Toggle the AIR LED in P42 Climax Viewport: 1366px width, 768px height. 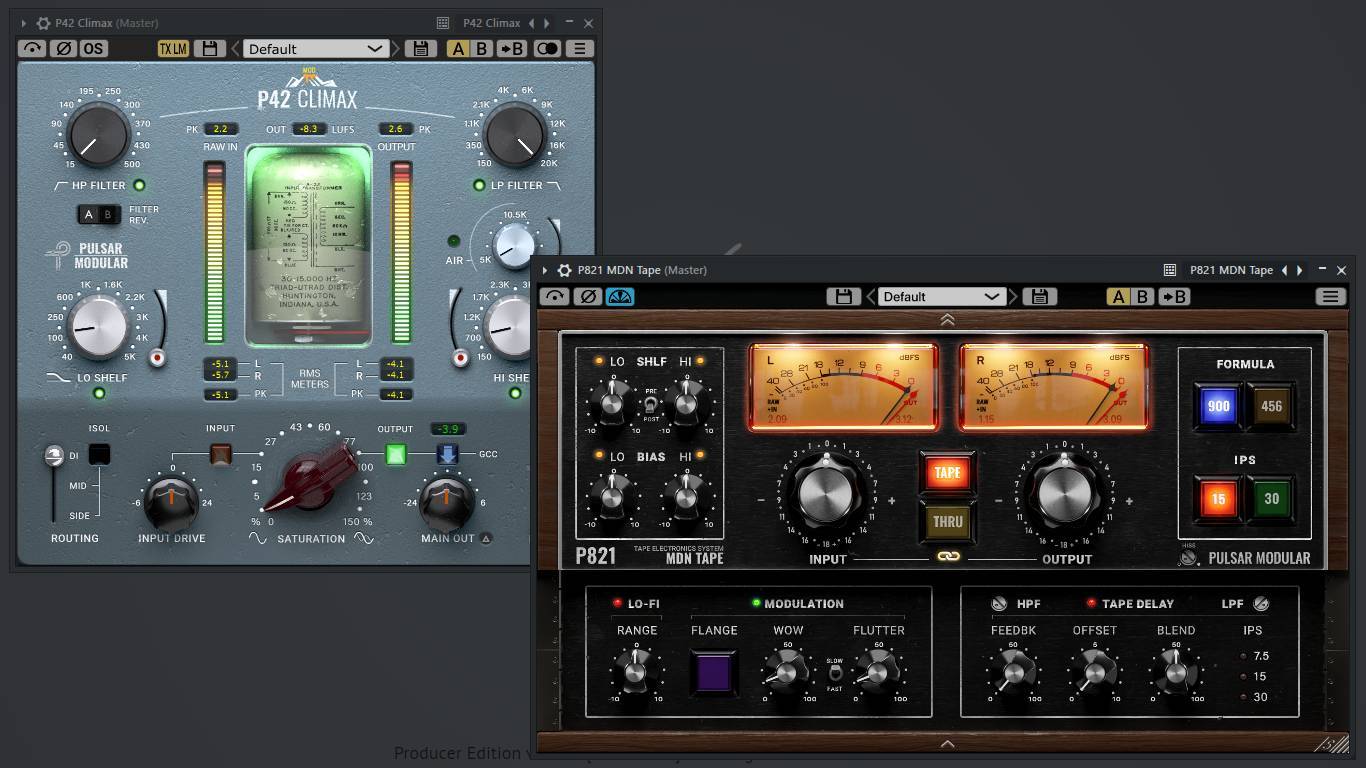[453, 241]
